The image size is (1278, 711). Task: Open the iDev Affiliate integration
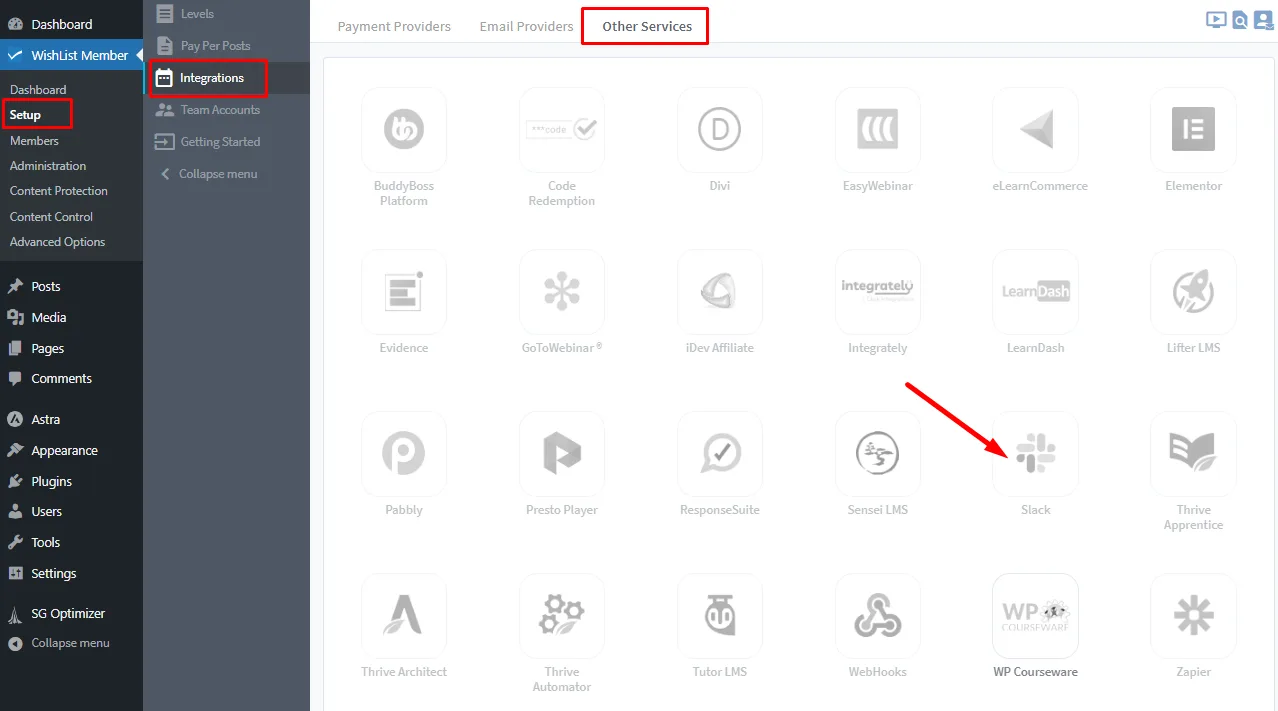[x=720, y=292]
